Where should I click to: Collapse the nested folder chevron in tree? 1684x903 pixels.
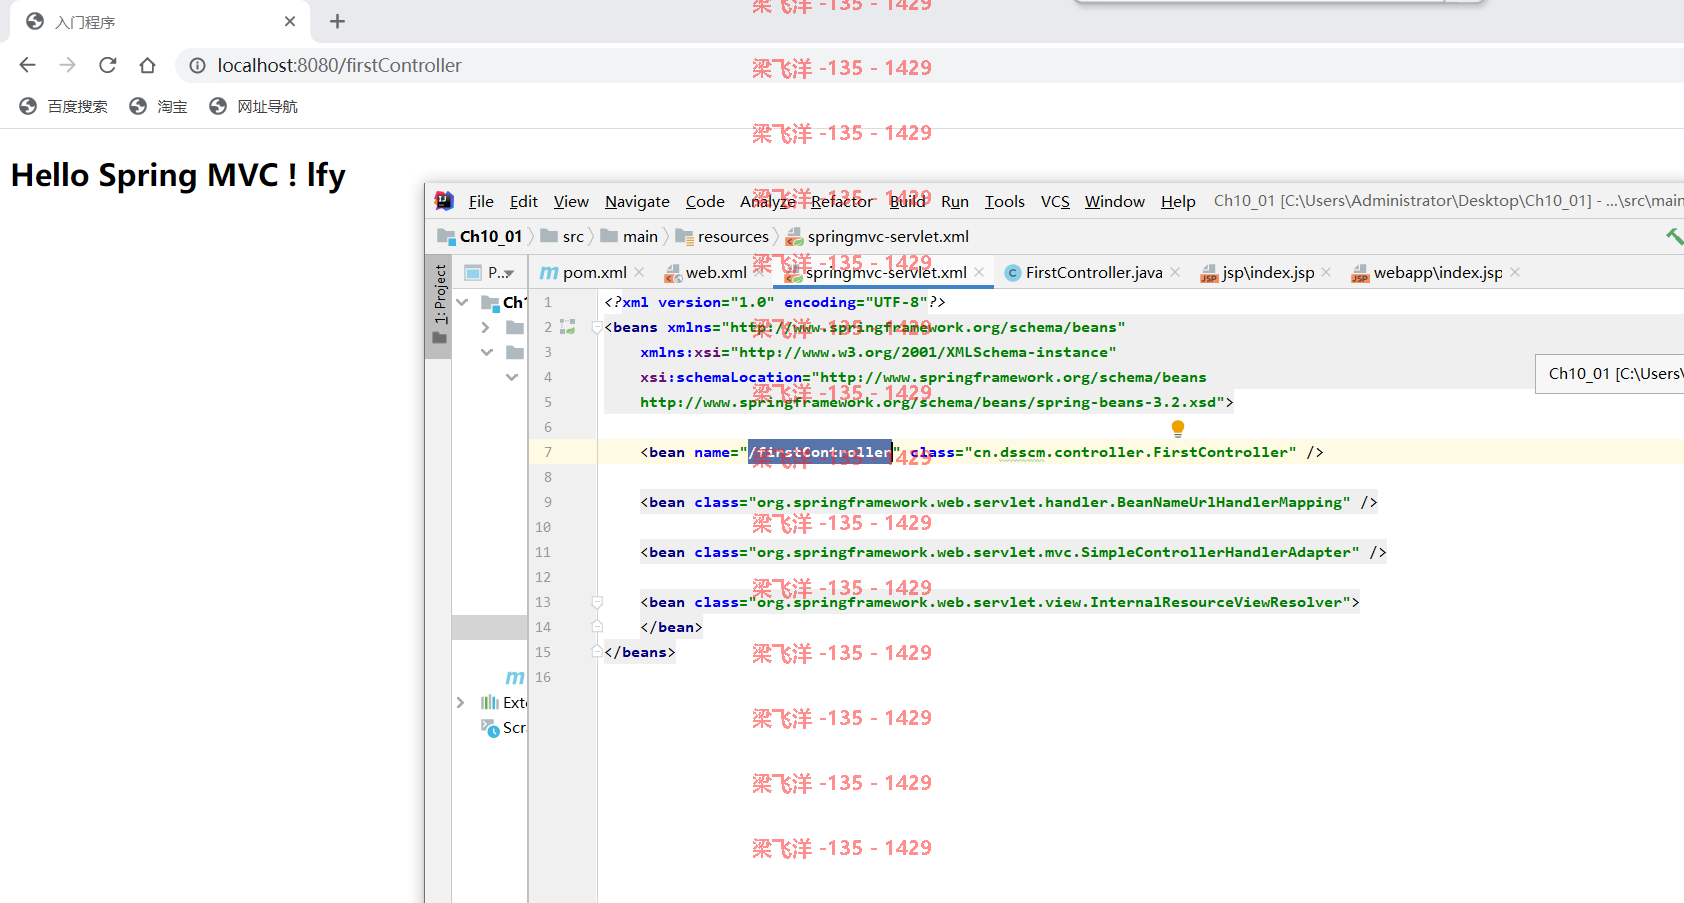[512, 377]
